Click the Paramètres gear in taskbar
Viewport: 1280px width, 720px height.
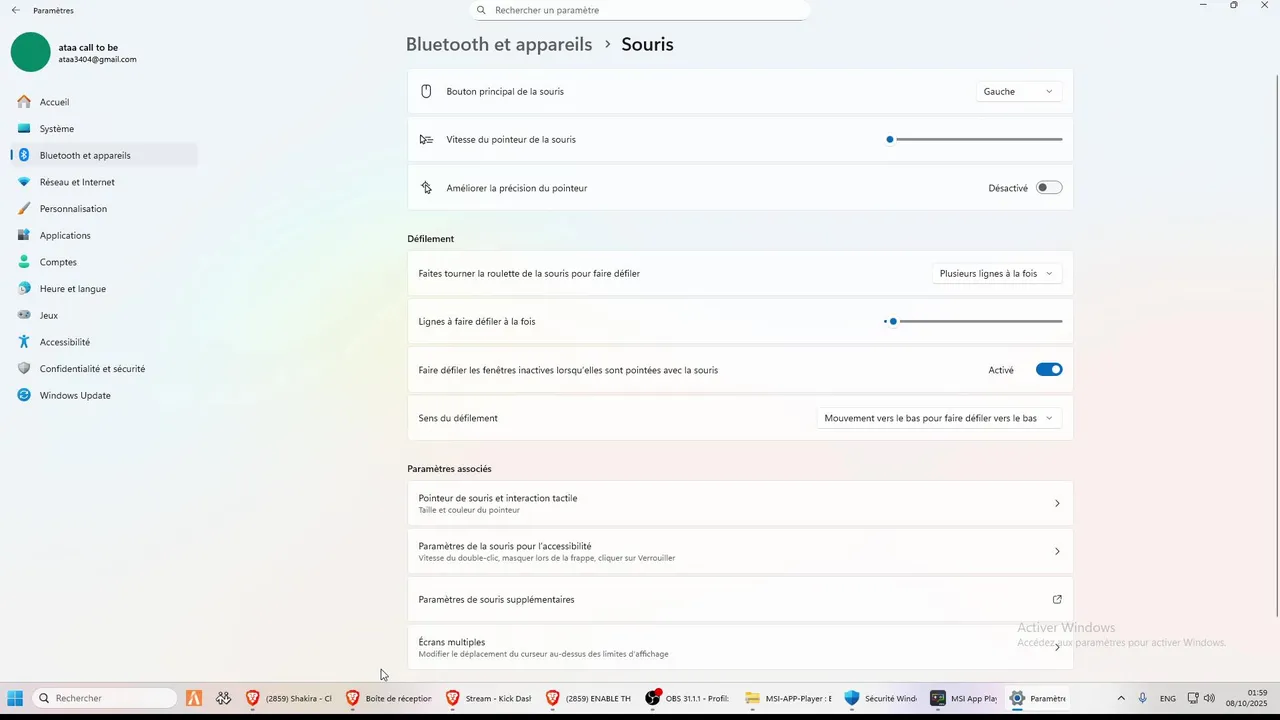(x=1018, y=698)
